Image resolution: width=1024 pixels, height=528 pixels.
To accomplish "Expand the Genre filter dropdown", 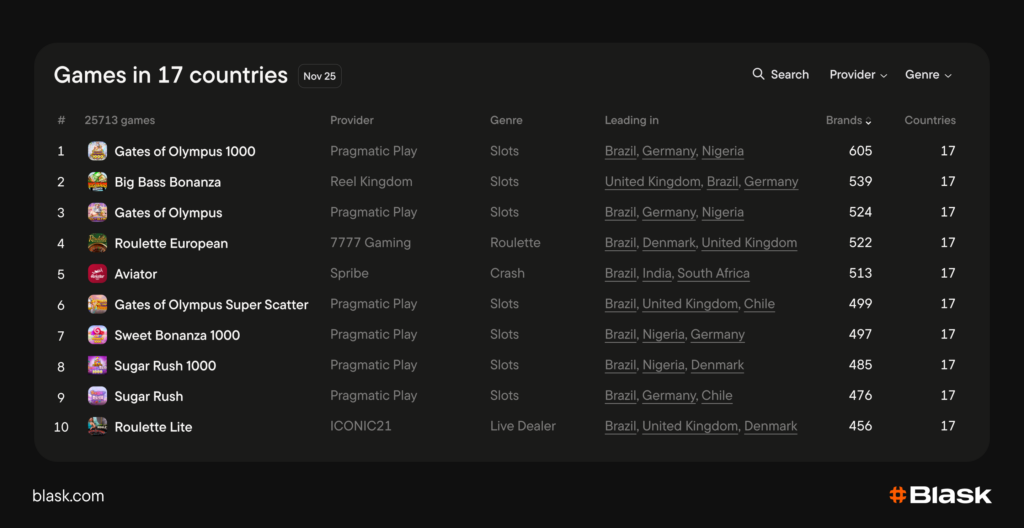I will [928, 75].
